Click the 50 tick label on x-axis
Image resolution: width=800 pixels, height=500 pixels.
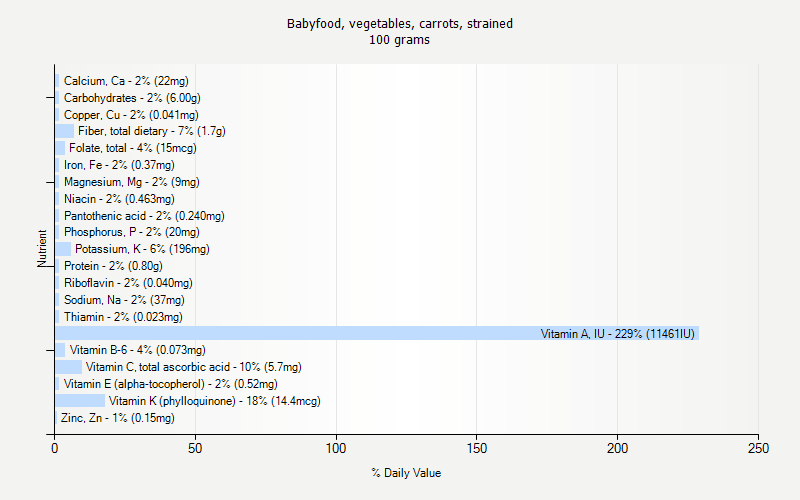click(x=195, y=448)
